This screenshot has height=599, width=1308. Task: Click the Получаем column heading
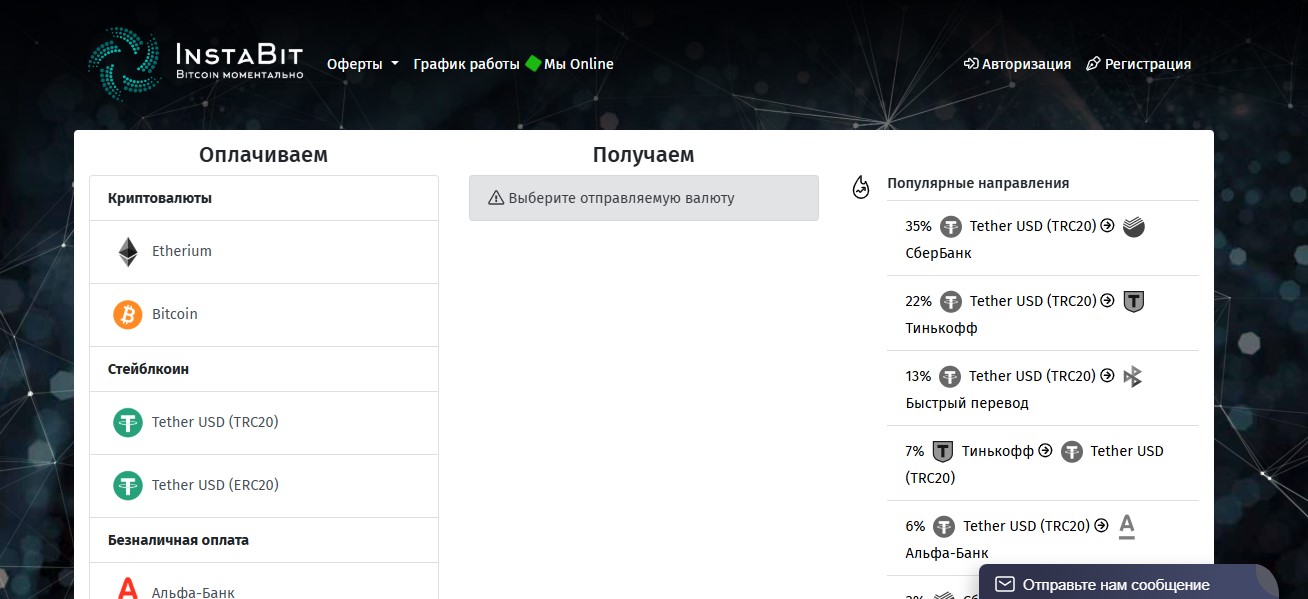pyautogui.click(x=643, y=155)
